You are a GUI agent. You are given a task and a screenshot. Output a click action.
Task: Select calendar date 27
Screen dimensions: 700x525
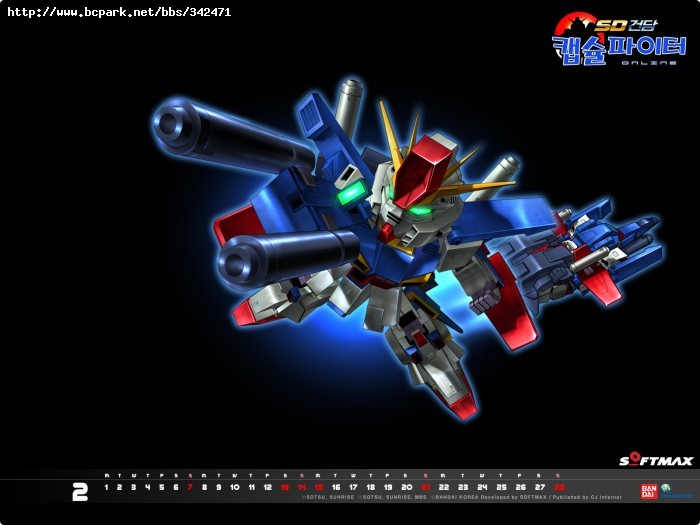[x=540, y=487]
